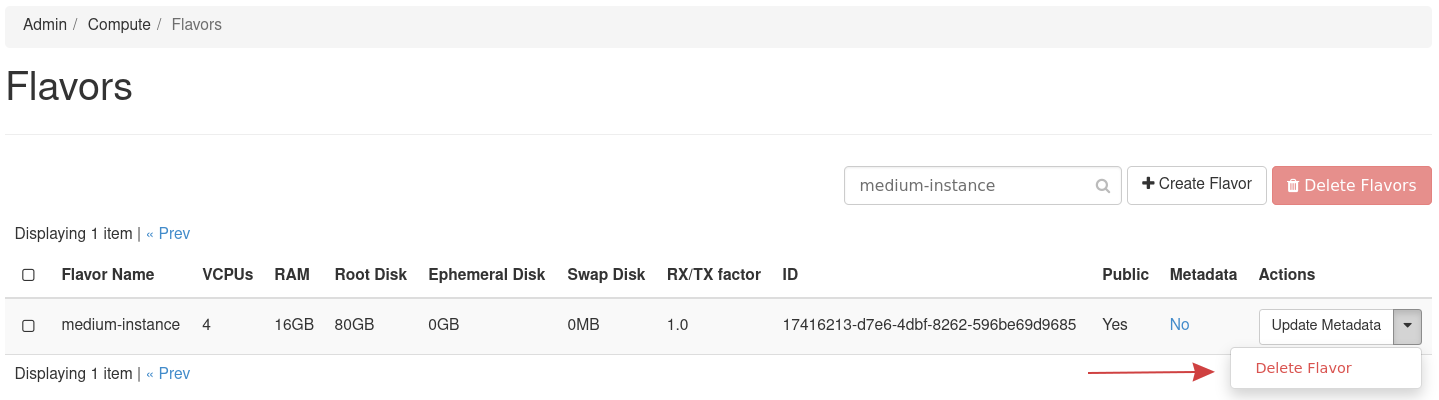1439x400 pixels.
Task: Click the trash icon on Delete Flavors
Action: (x=1293, y=186)
